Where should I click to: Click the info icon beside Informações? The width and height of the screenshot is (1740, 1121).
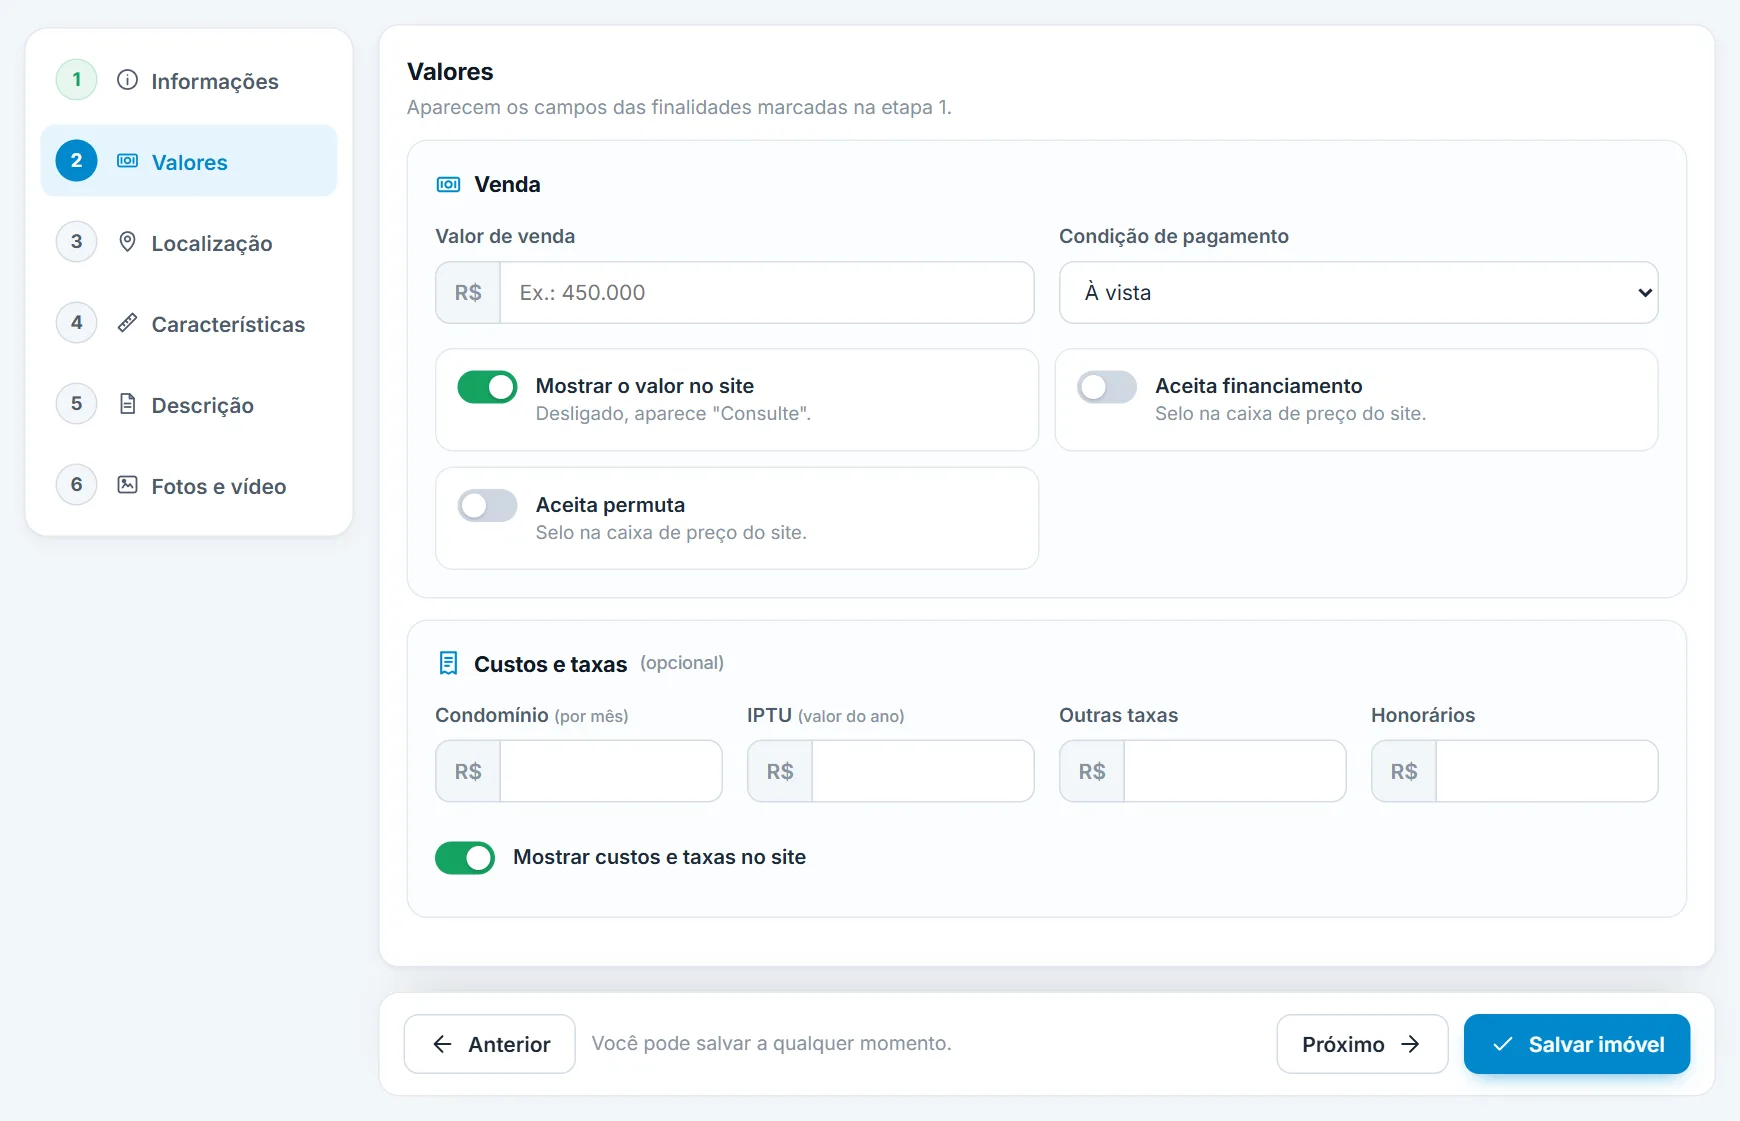127,80
